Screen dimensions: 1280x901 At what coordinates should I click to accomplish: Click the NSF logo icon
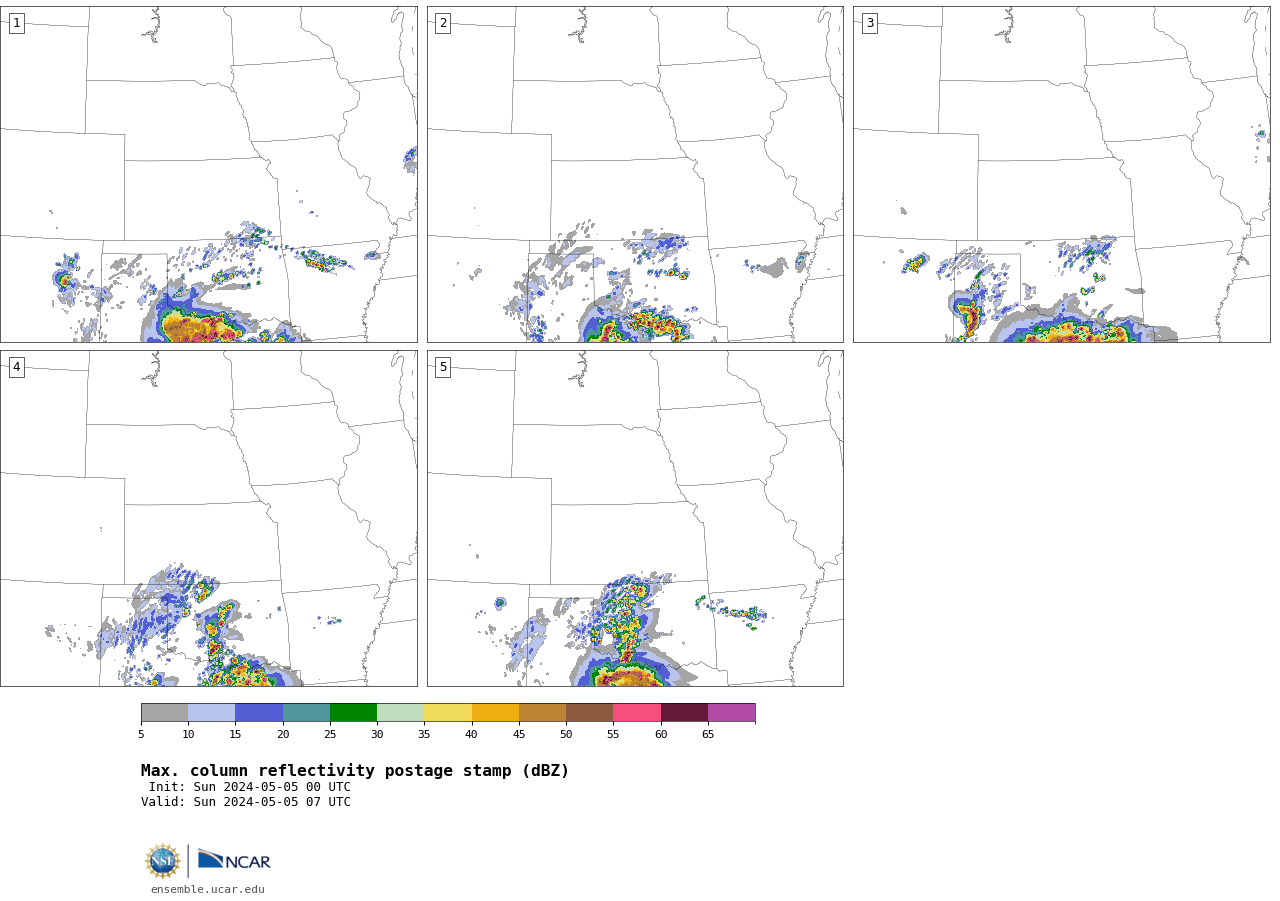163,861
